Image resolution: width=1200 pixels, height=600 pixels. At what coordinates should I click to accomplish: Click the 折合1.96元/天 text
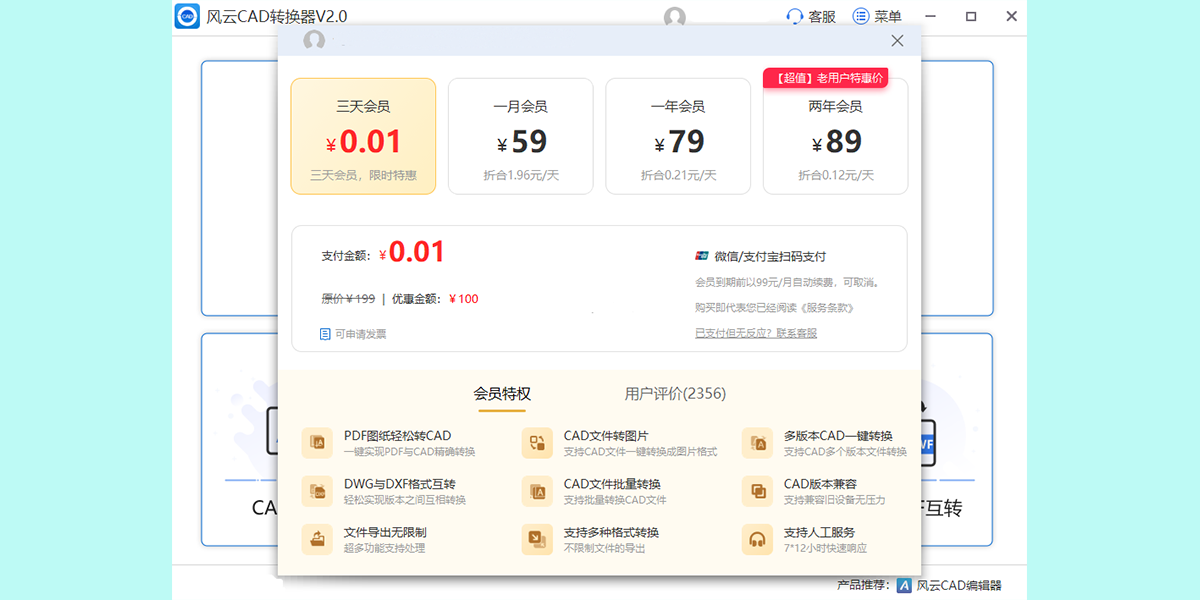pyautogui.click(x=521, y=175)
